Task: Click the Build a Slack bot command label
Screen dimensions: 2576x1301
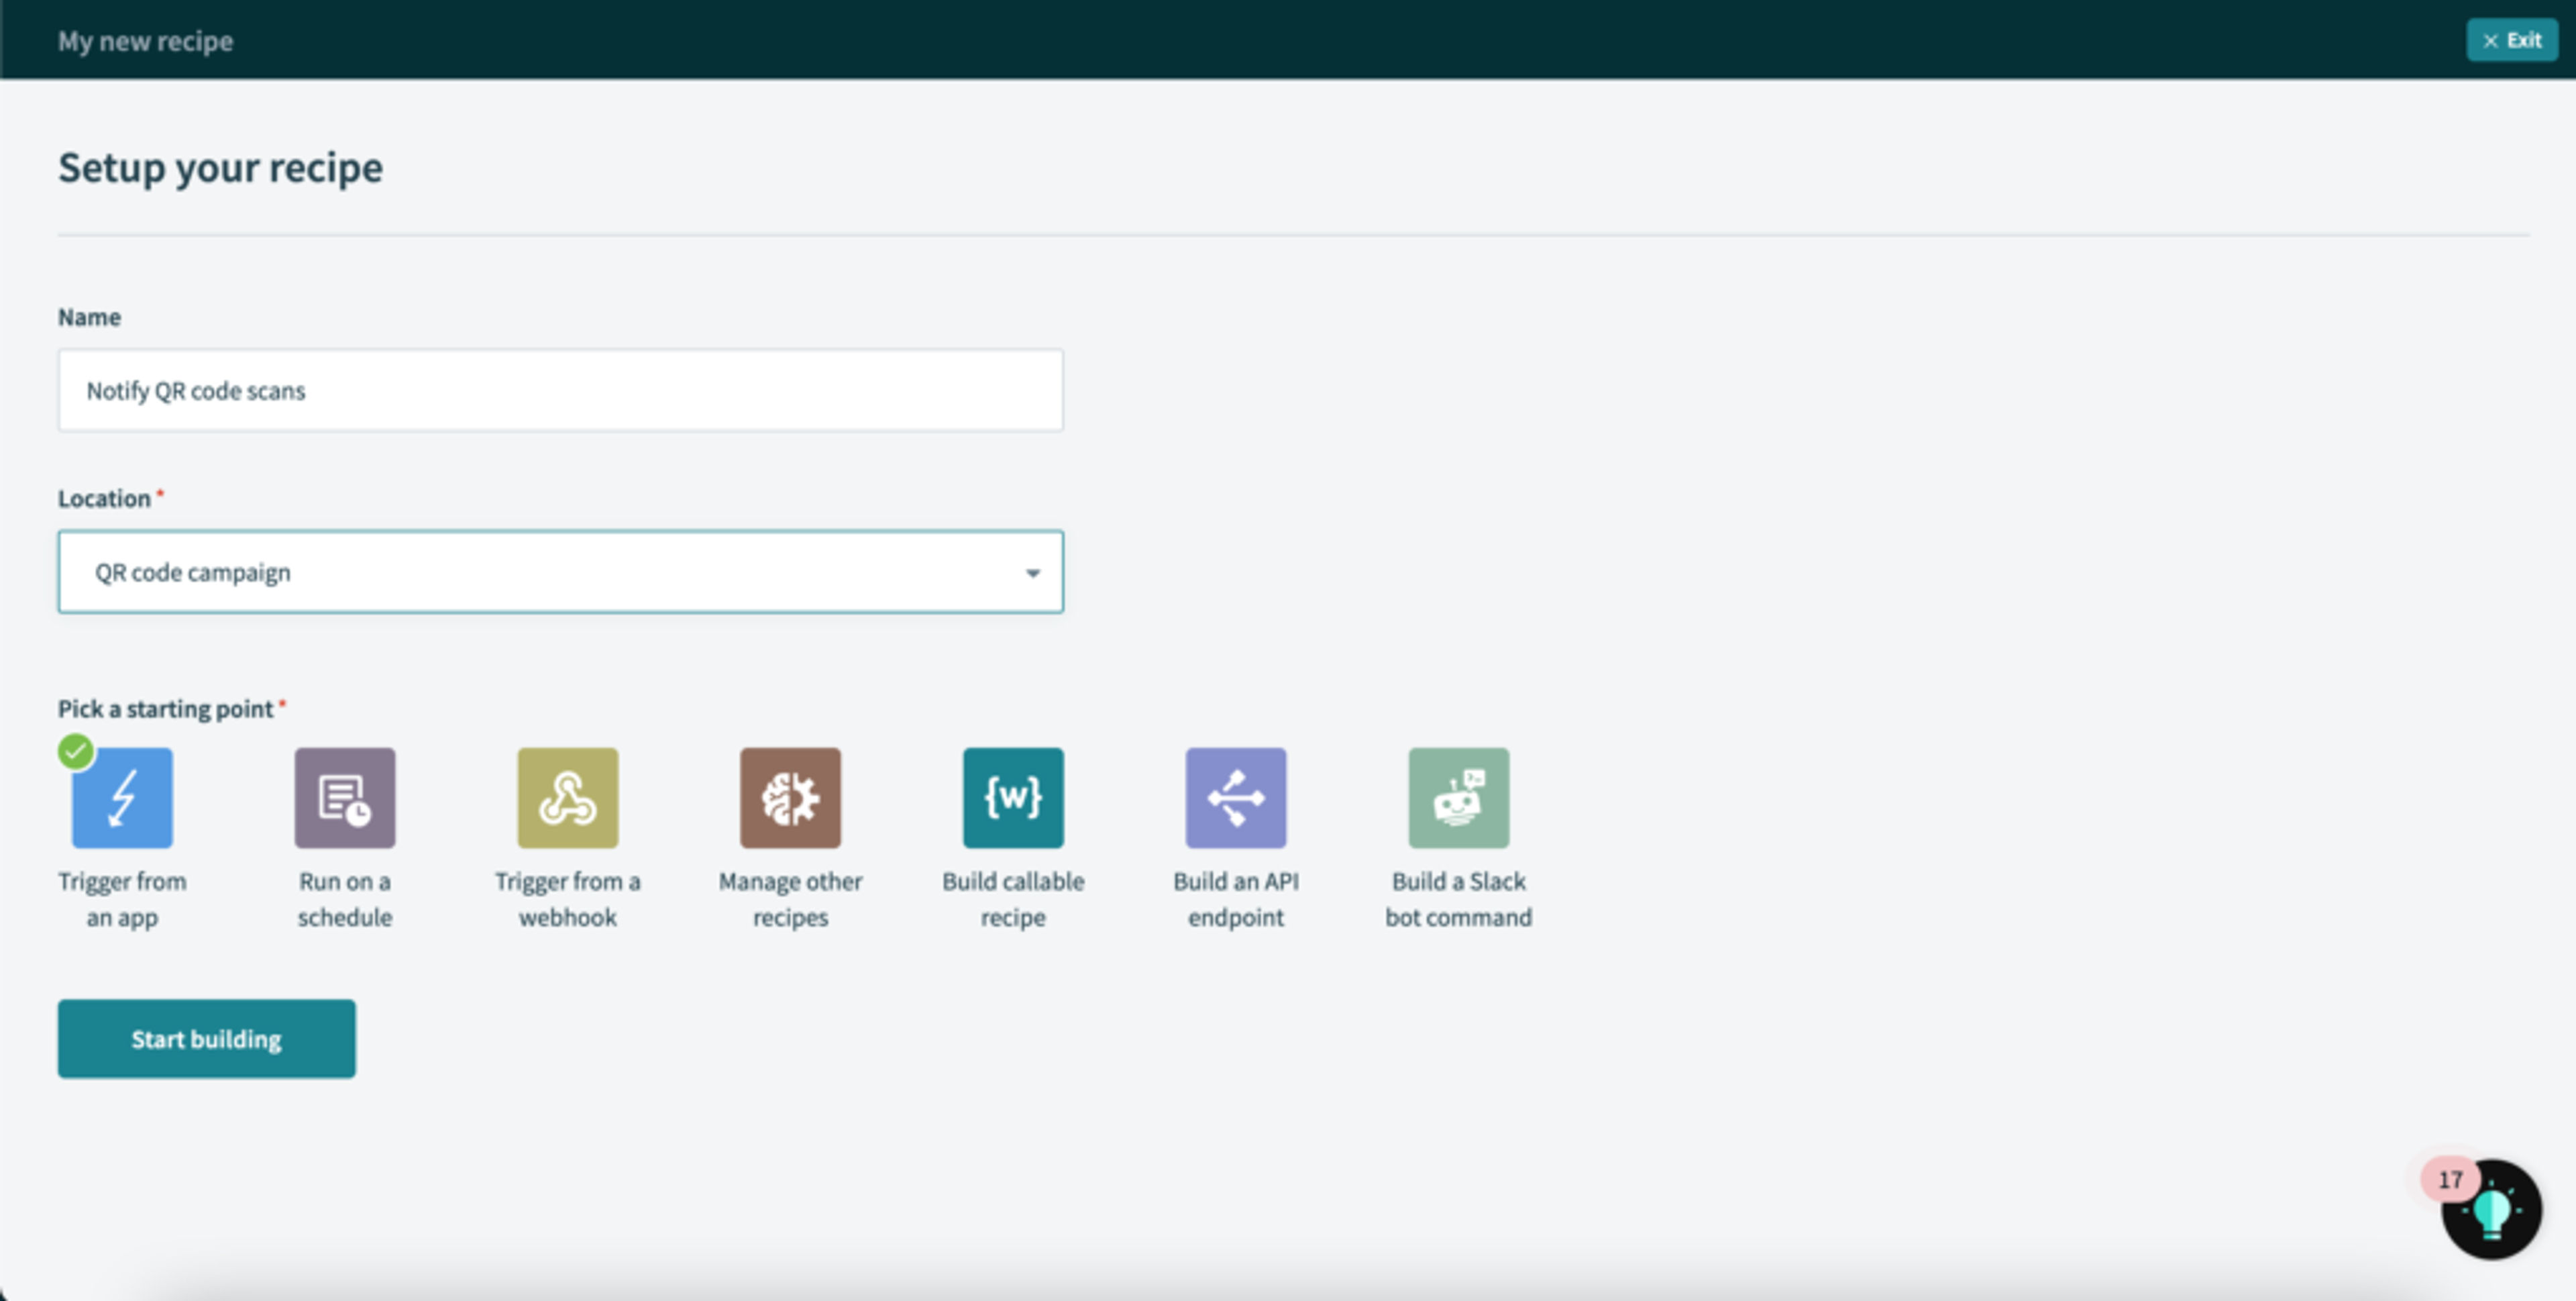Action: point(1459,899)
